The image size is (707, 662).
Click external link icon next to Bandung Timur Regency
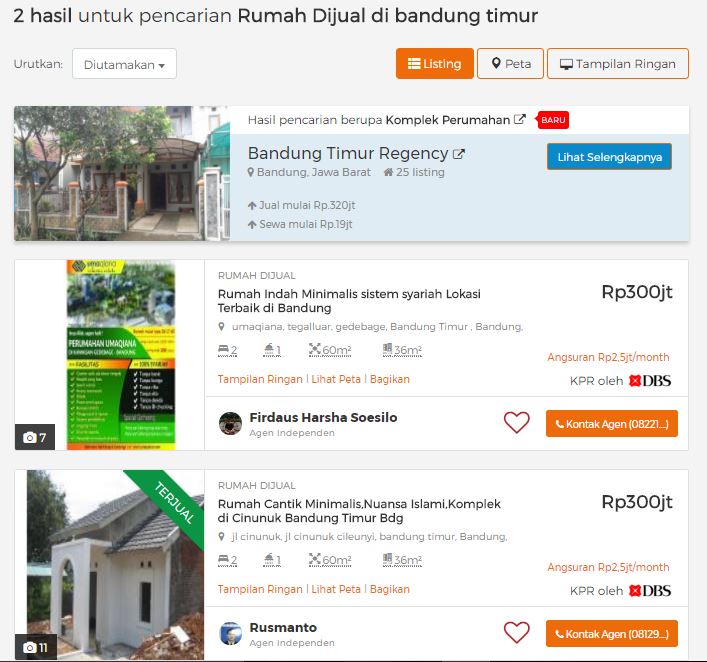pyautogui.click(x=459, y=154)
